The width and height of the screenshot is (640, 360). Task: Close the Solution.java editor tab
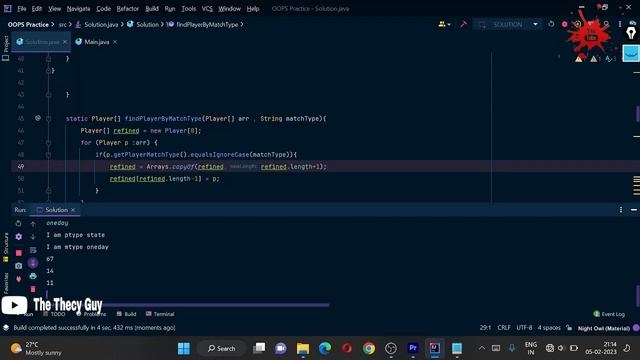(x=65, y=42)
